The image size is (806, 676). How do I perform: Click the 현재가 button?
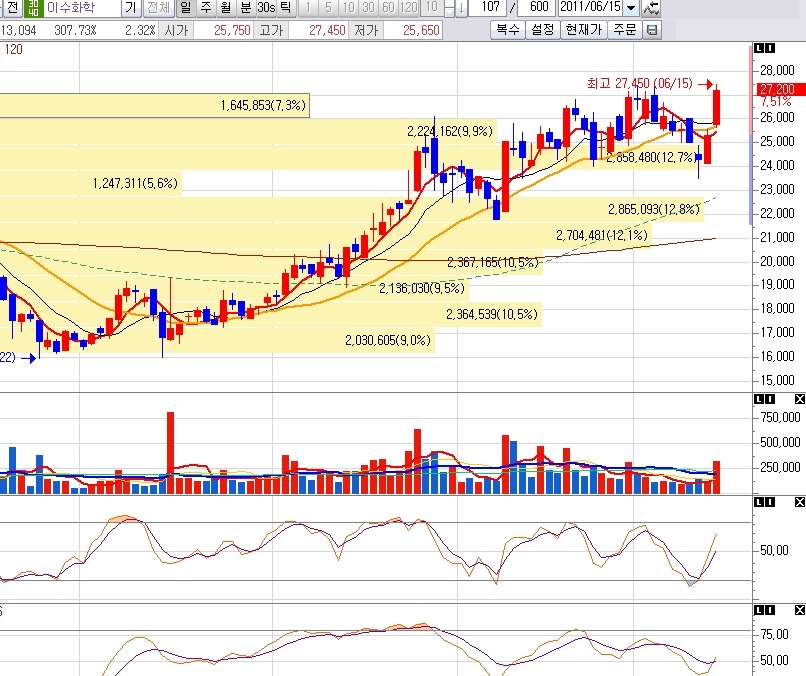(x=583, y=30)
